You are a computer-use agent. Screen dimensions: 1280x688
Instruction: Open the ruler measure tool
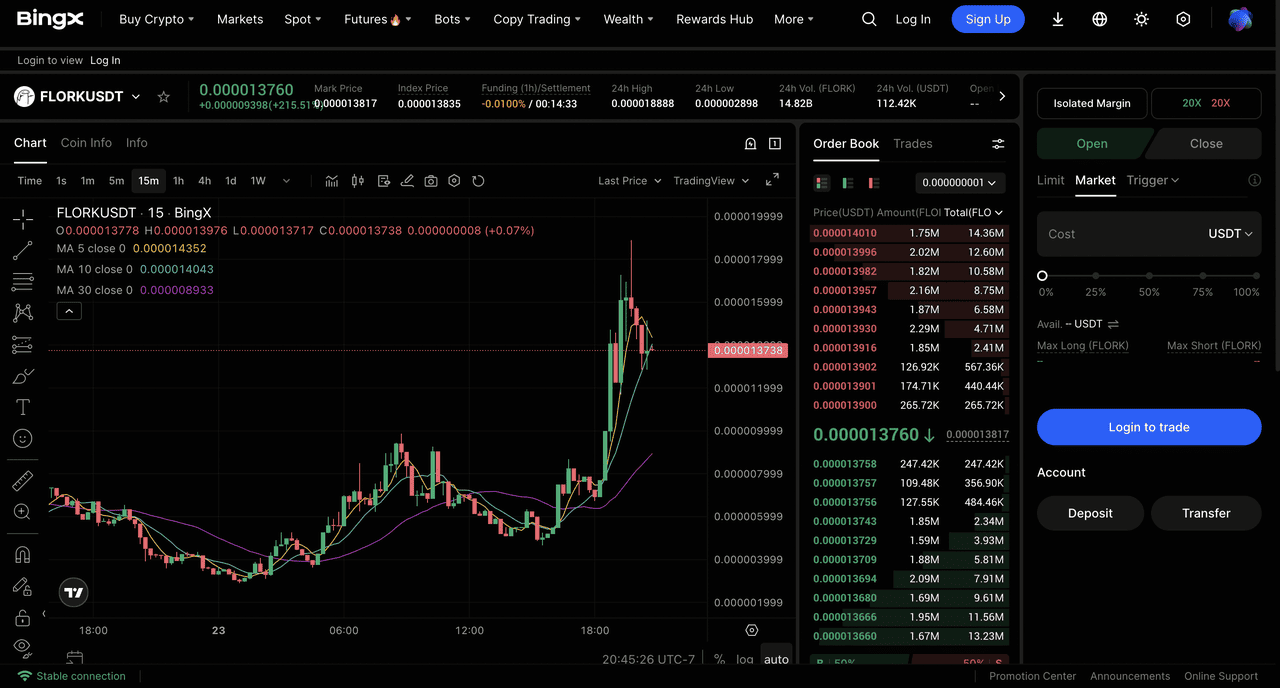(x=22, y=481)
